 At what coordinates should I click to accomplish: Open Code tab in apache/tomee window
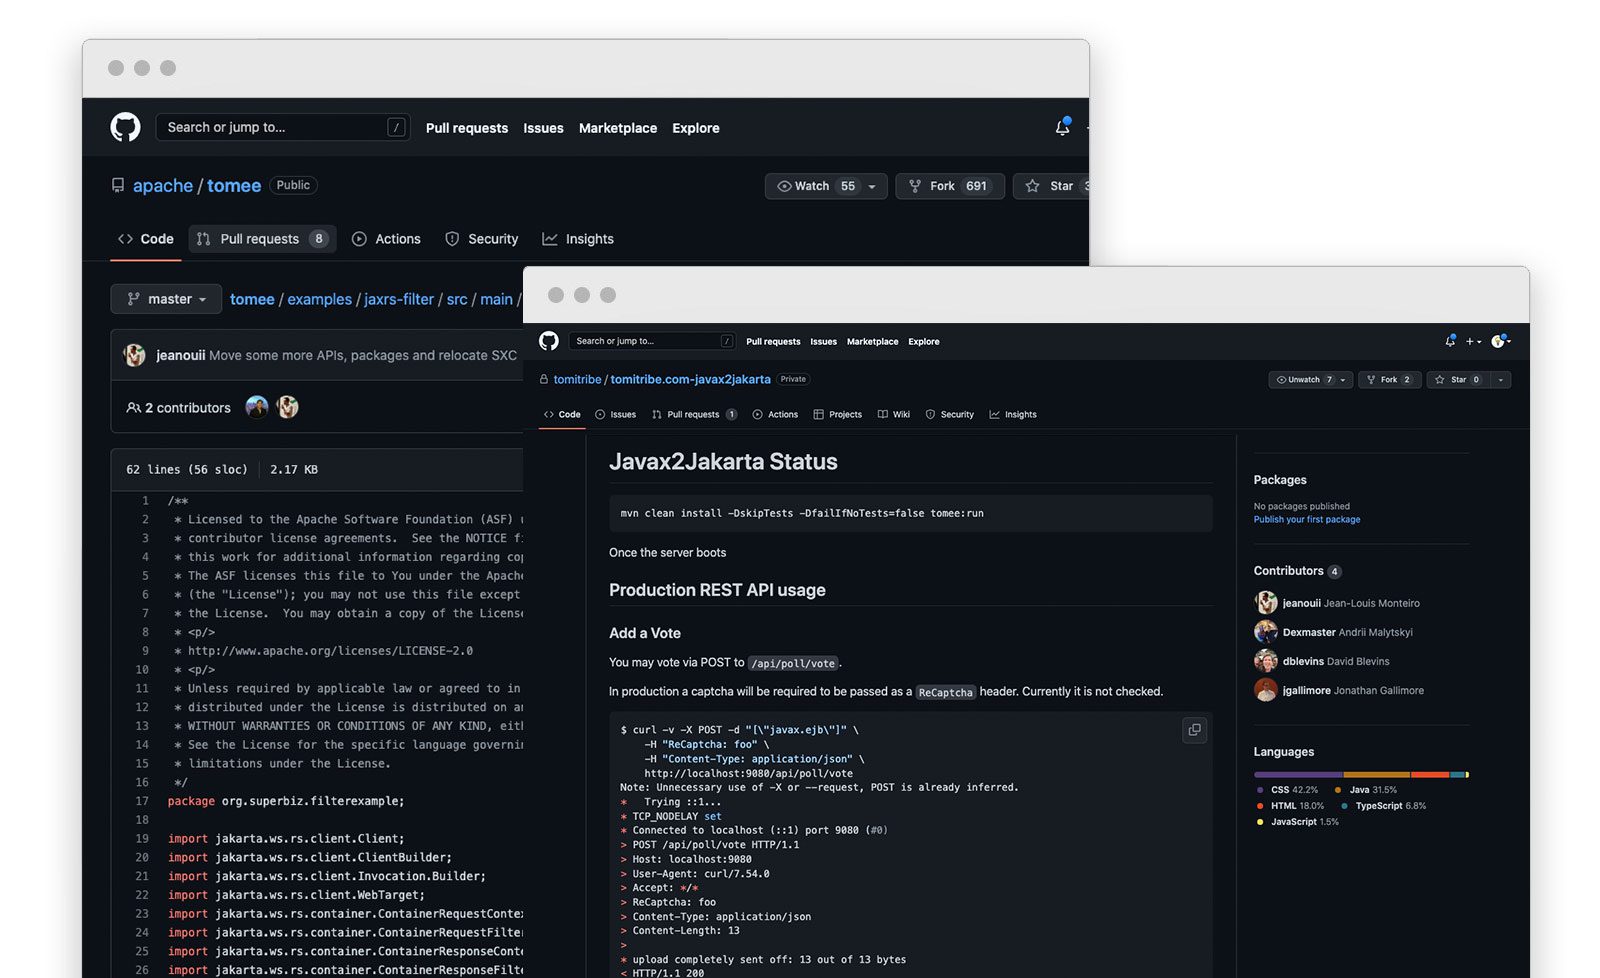pyautogui.click(x=146, y=239)
